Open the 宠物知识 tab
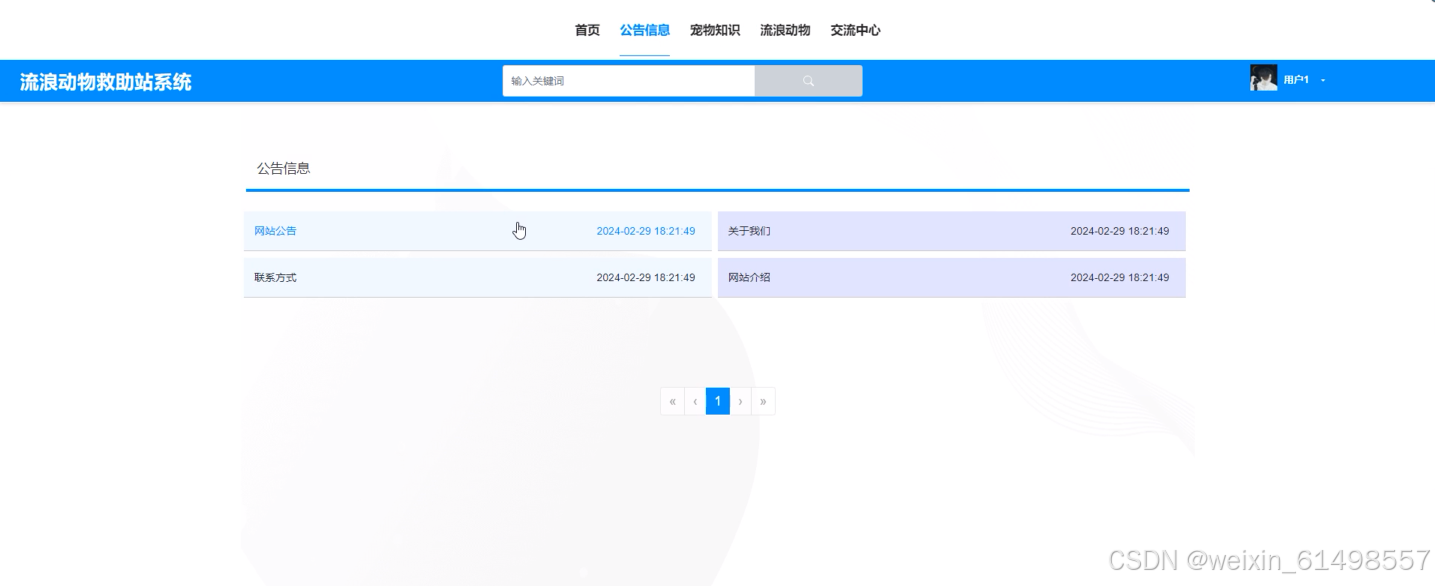Screen dimensions: 1435x586 715,30
